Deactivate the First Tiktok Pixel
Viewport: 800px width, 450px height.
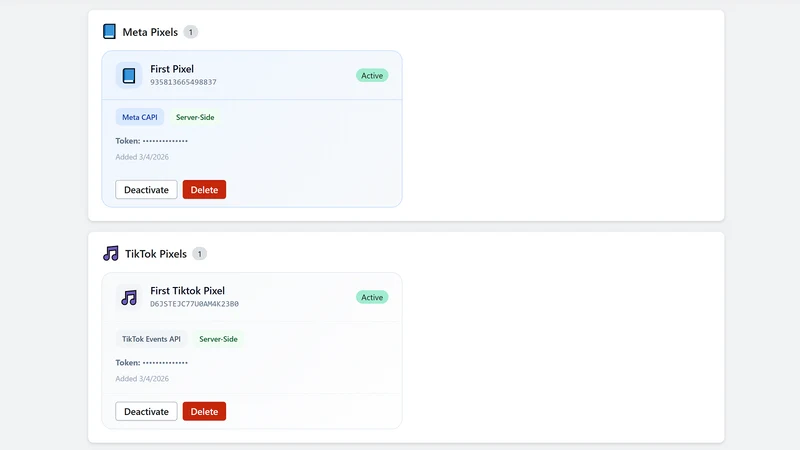tap(146, 412)
